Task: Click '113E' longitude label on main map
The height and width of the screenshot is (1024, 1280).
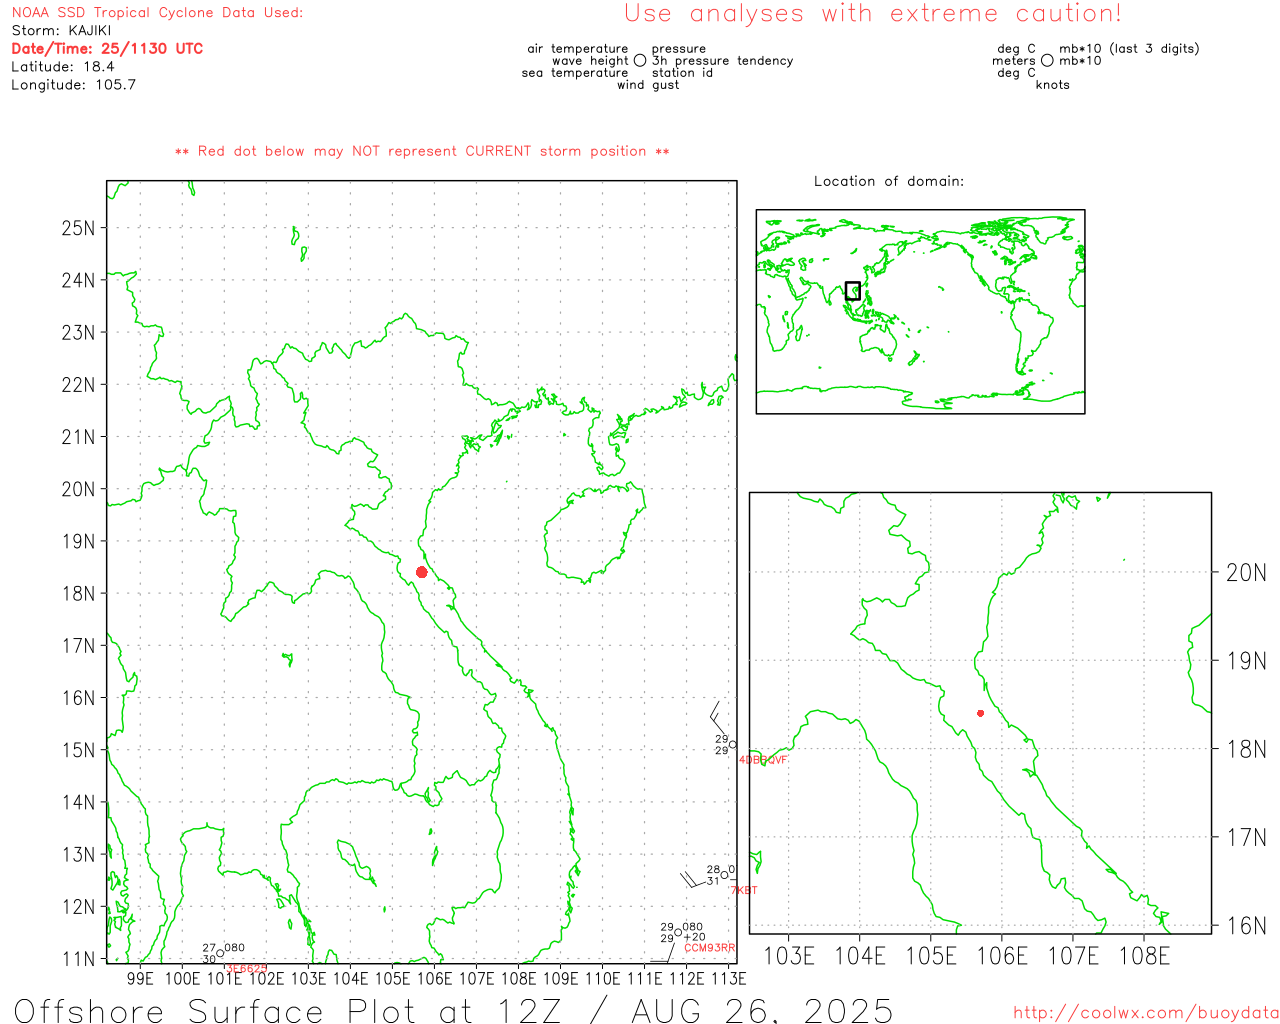Action: [x=729, y=979]
